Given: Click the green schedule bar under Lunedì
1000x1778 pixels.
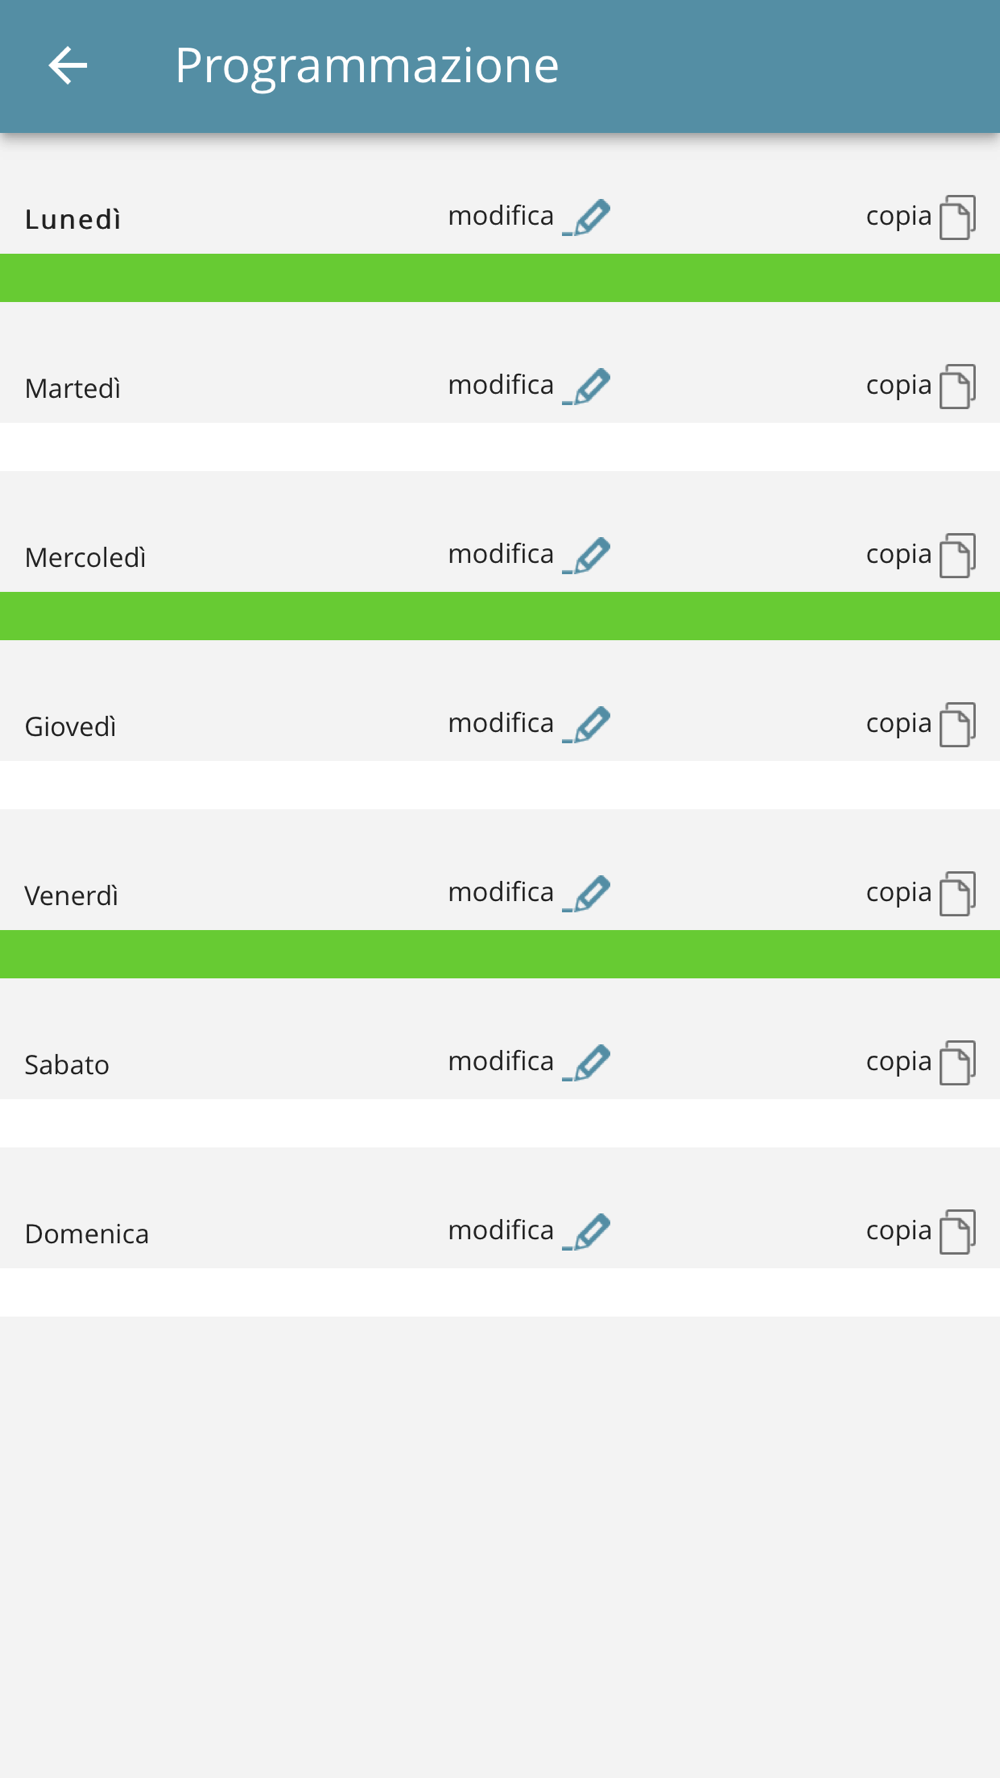Looking at the screenshot, I should tap(500, 278).
